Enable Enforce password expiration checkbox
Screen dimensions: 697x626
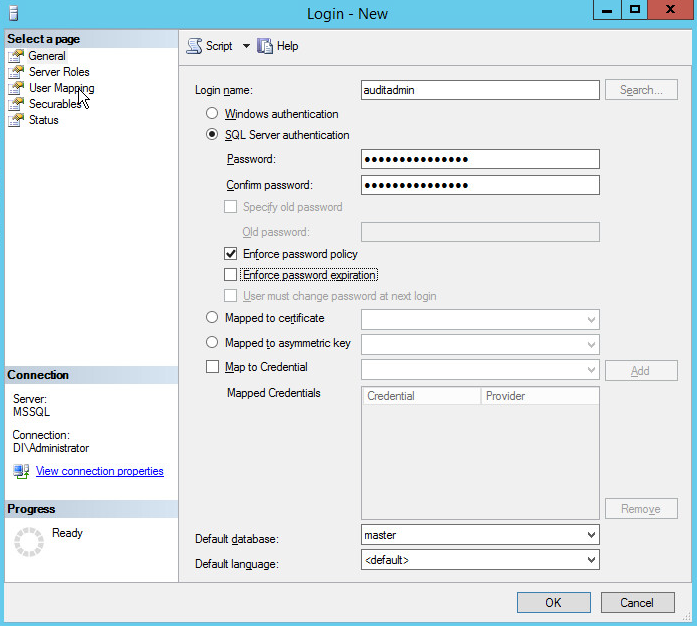[231, 275]
